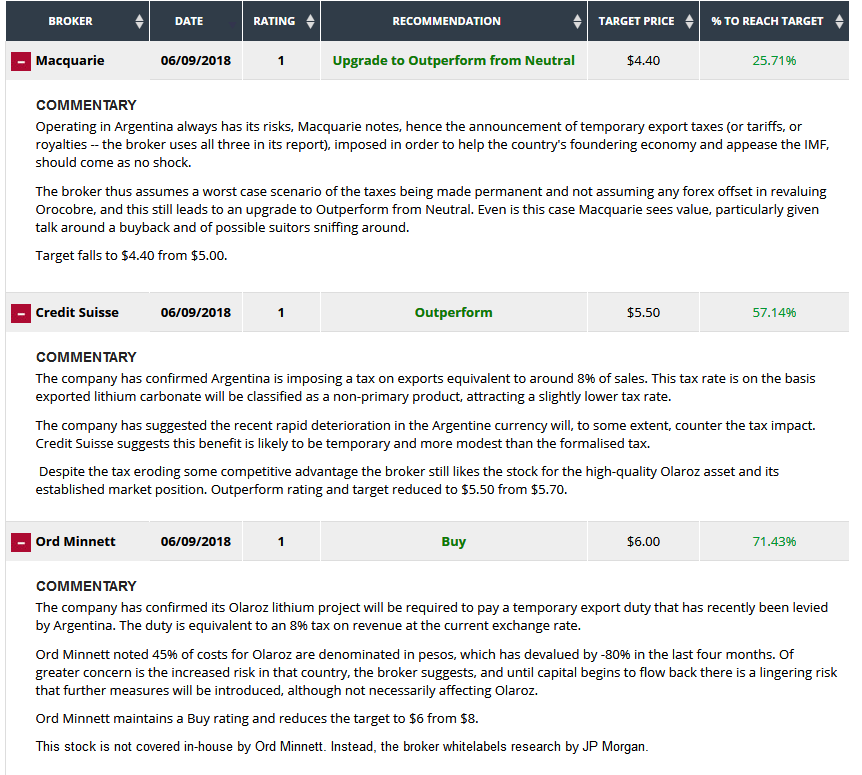Select the Macquarie broker name
862x775 pixels.
[70, 60]
